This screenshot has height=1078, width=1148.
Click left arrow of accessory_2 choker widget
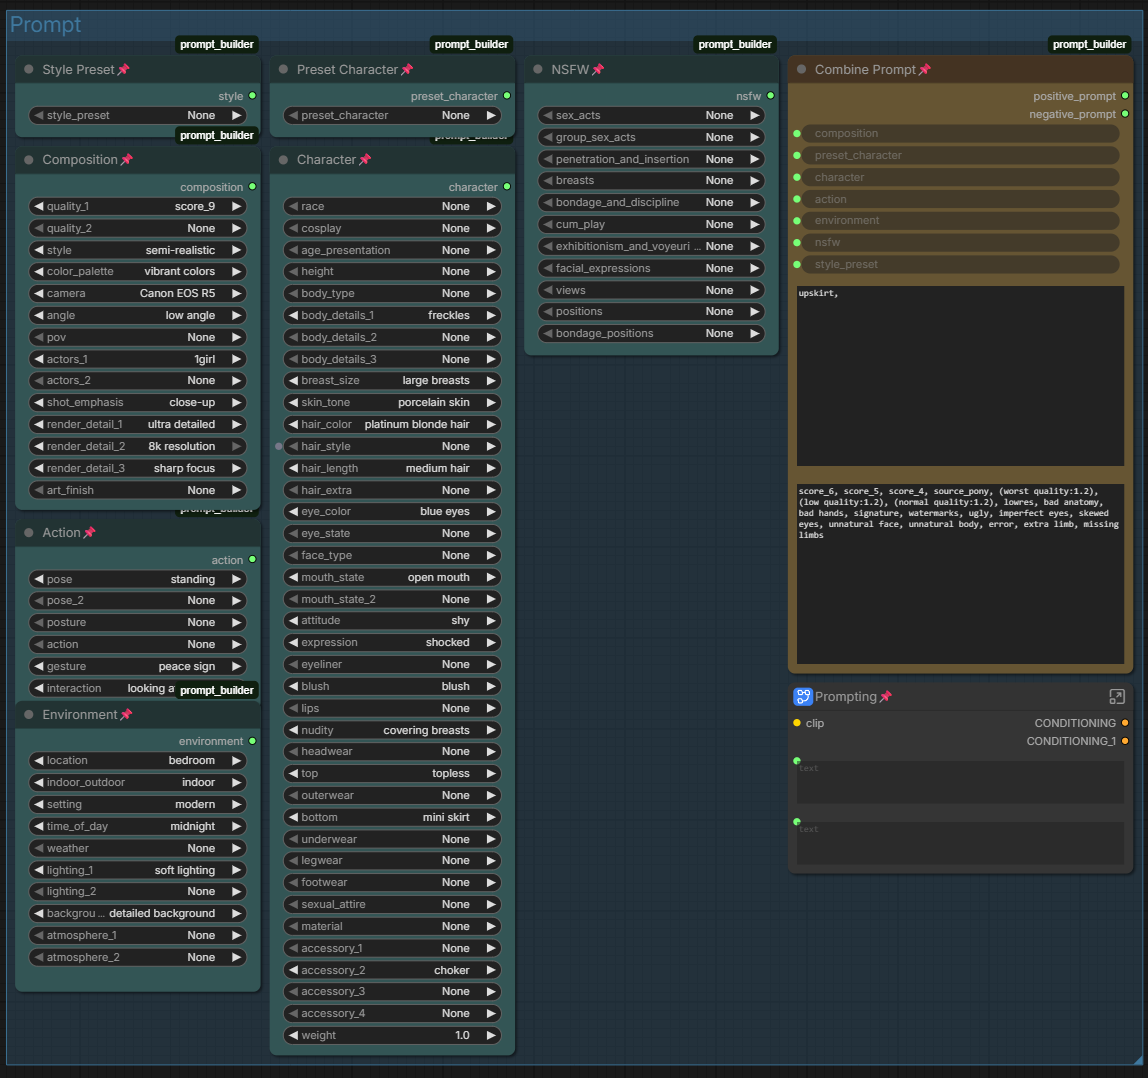(293, 970)
